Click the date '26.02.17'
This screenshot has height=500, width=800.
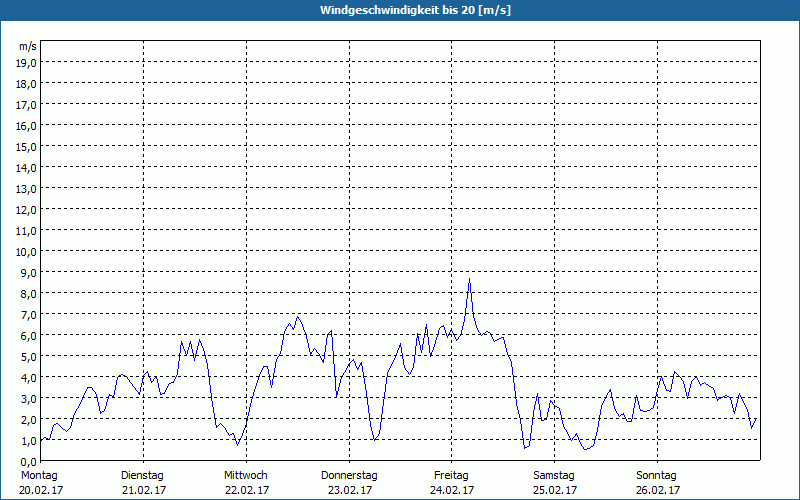tap(658, 490)
